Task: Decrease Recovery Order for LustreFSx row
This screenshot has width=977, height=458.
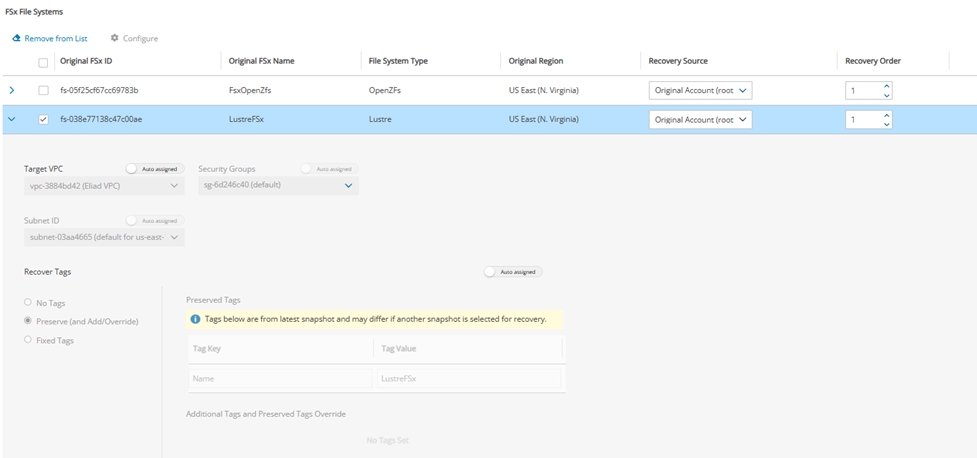Action: click(886, 124)
